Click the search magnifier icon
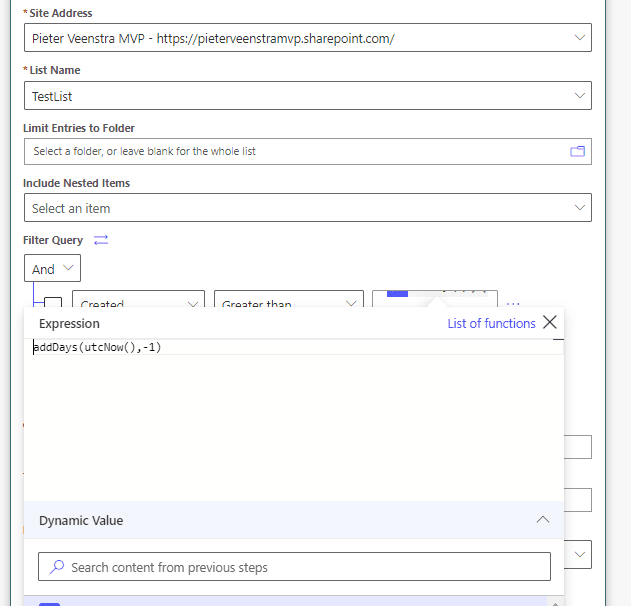This screenshot has height=606, width=631. pyautogui.click(x=57, y=567)
